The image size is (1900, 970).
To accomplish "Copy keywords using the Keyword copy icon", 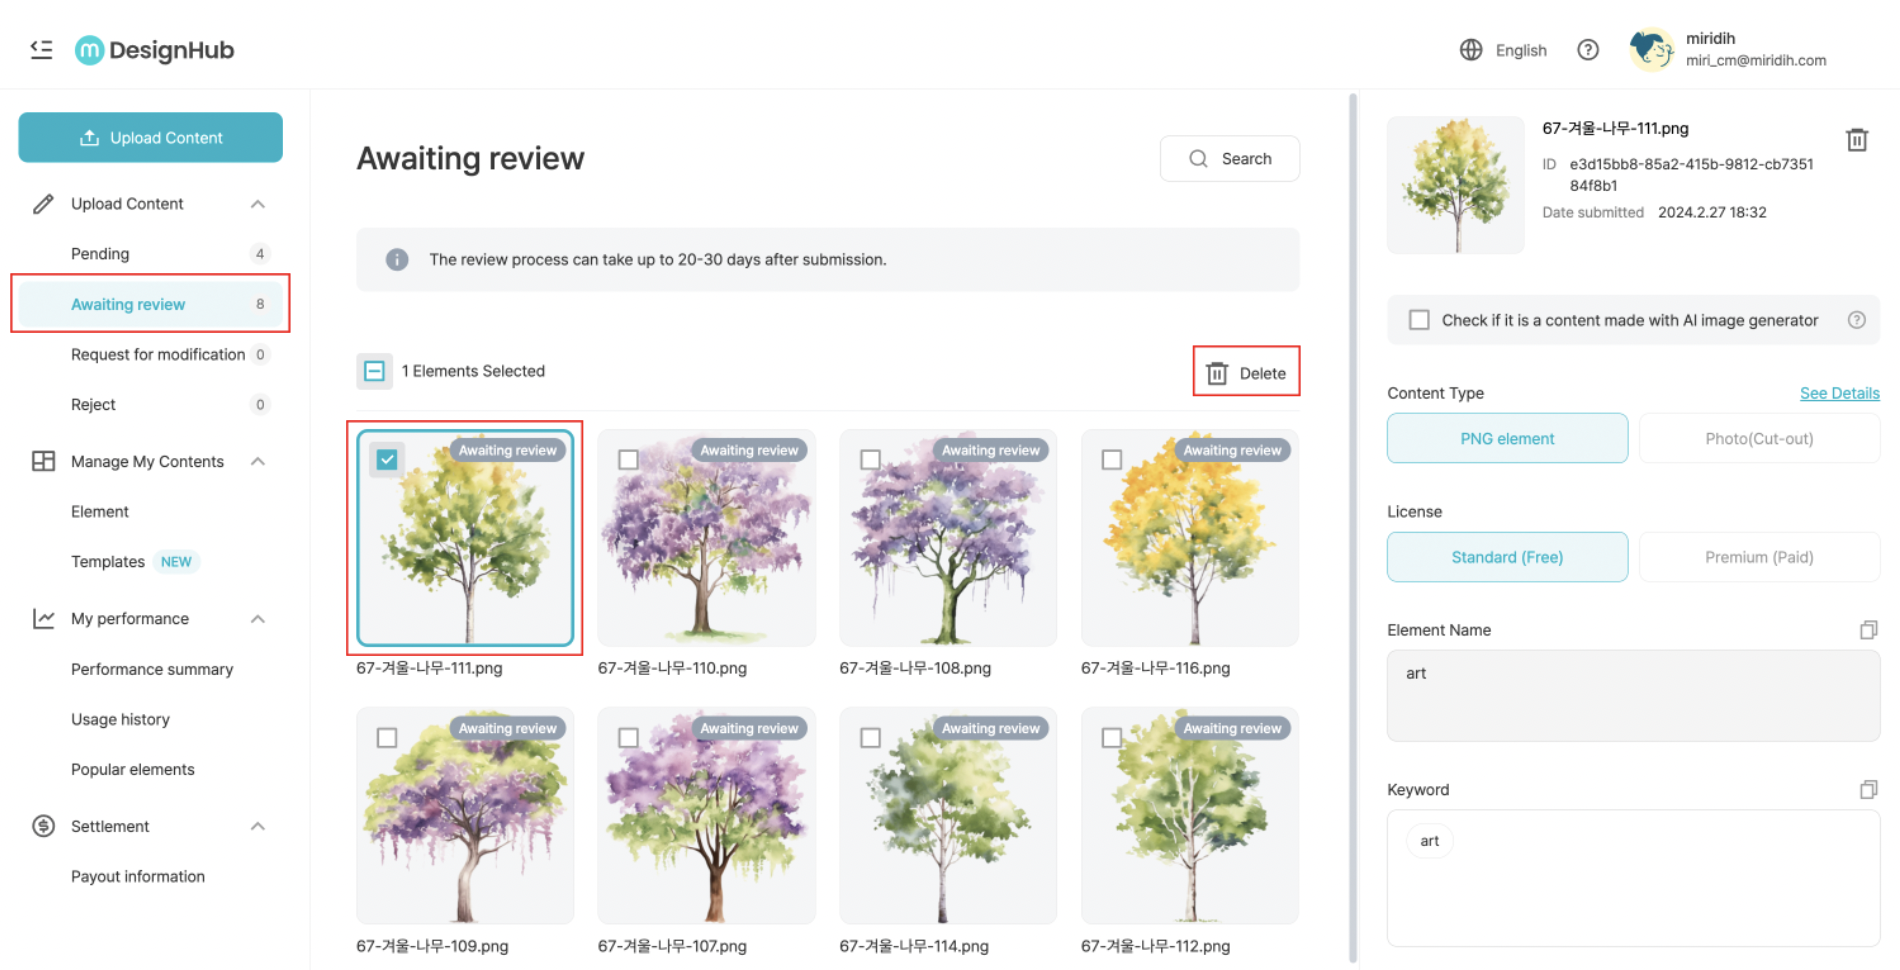I will pyautogui.click(x=1867, y=790).
